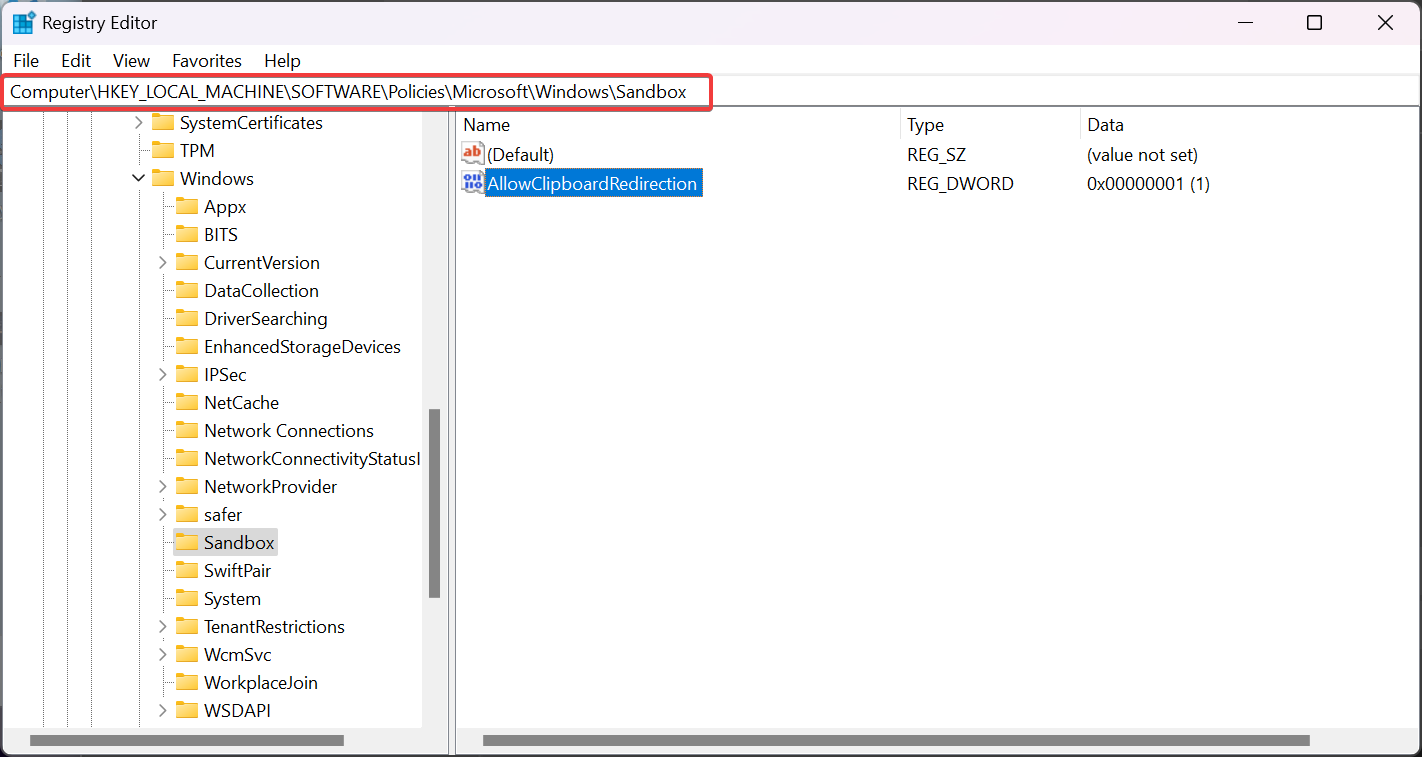Click the NetworkConnectivityStatus folder icon
The width and height of the screenshot is (1422, 757).
(x=187, y=459)
